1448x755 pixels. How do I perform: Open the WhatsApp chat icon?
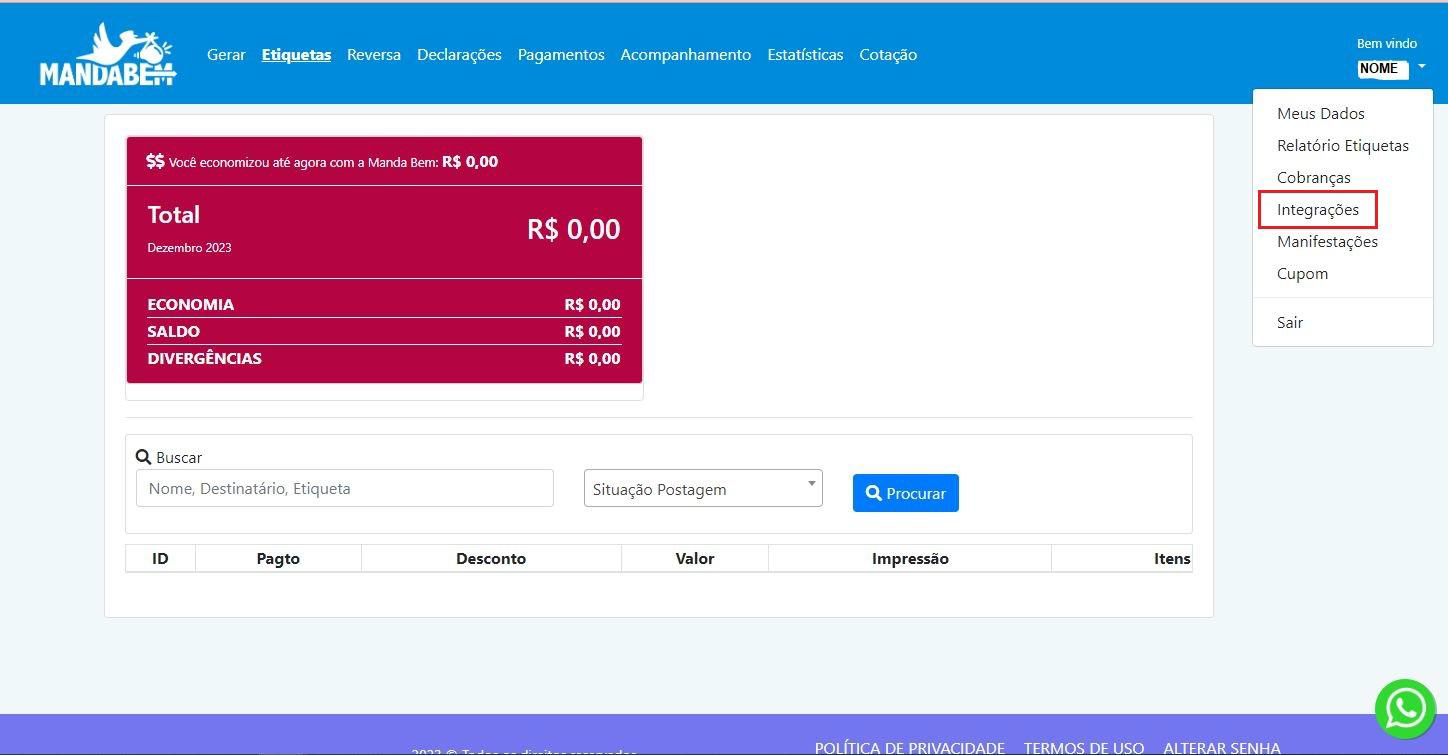1405,708
